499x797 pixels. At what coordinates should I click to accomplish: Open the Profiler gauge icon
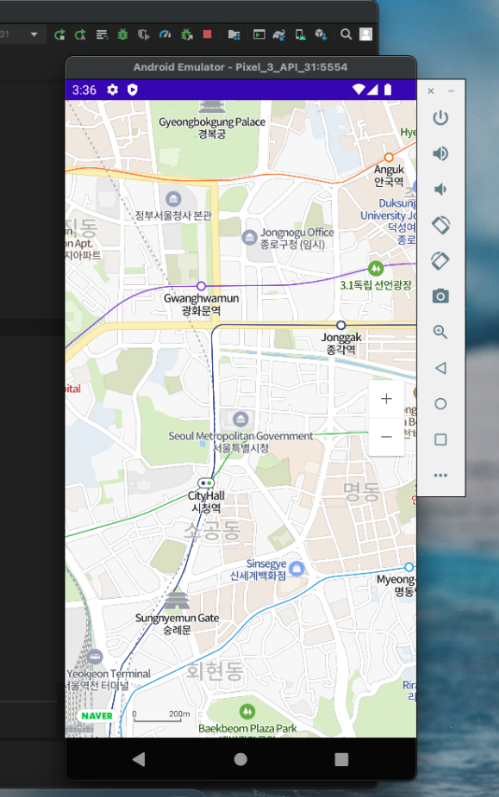tap(165, 35)
